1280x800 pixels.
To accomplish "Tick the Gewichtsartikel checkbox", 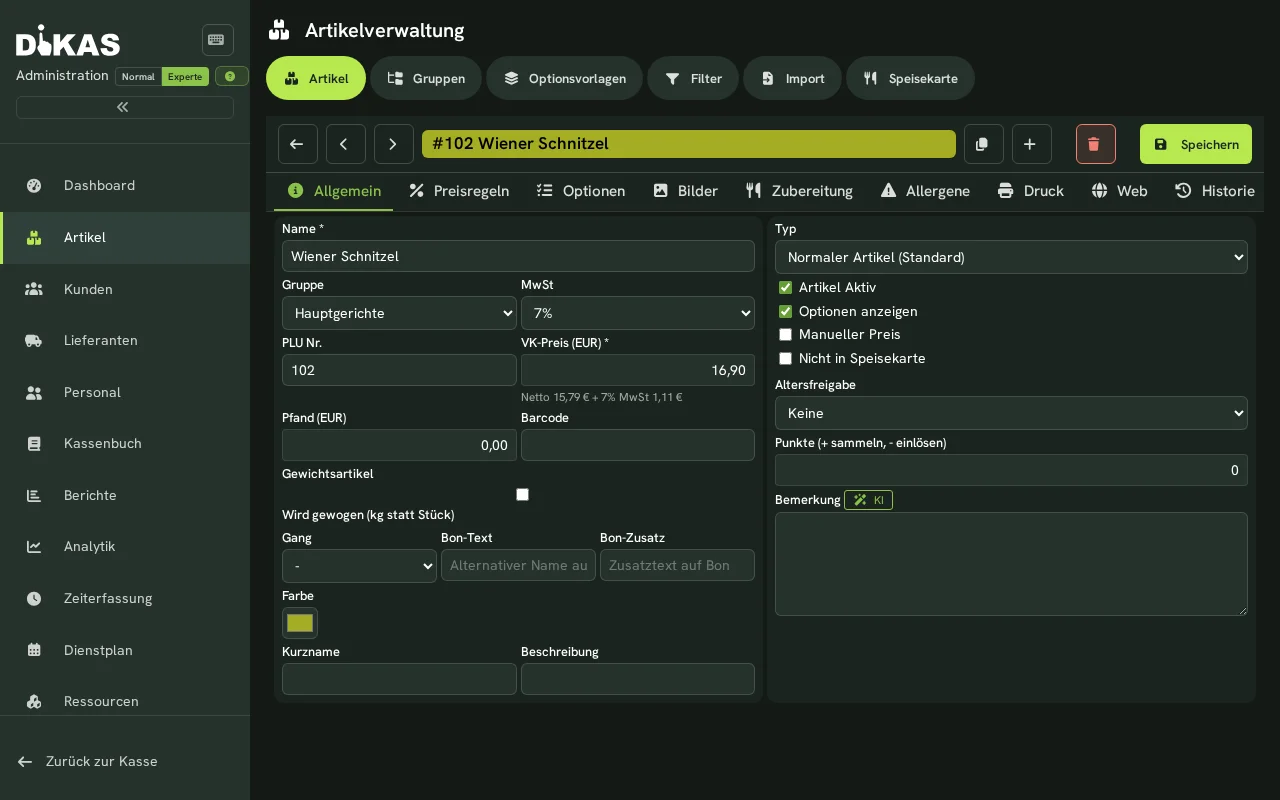I will tap(522, 494).
